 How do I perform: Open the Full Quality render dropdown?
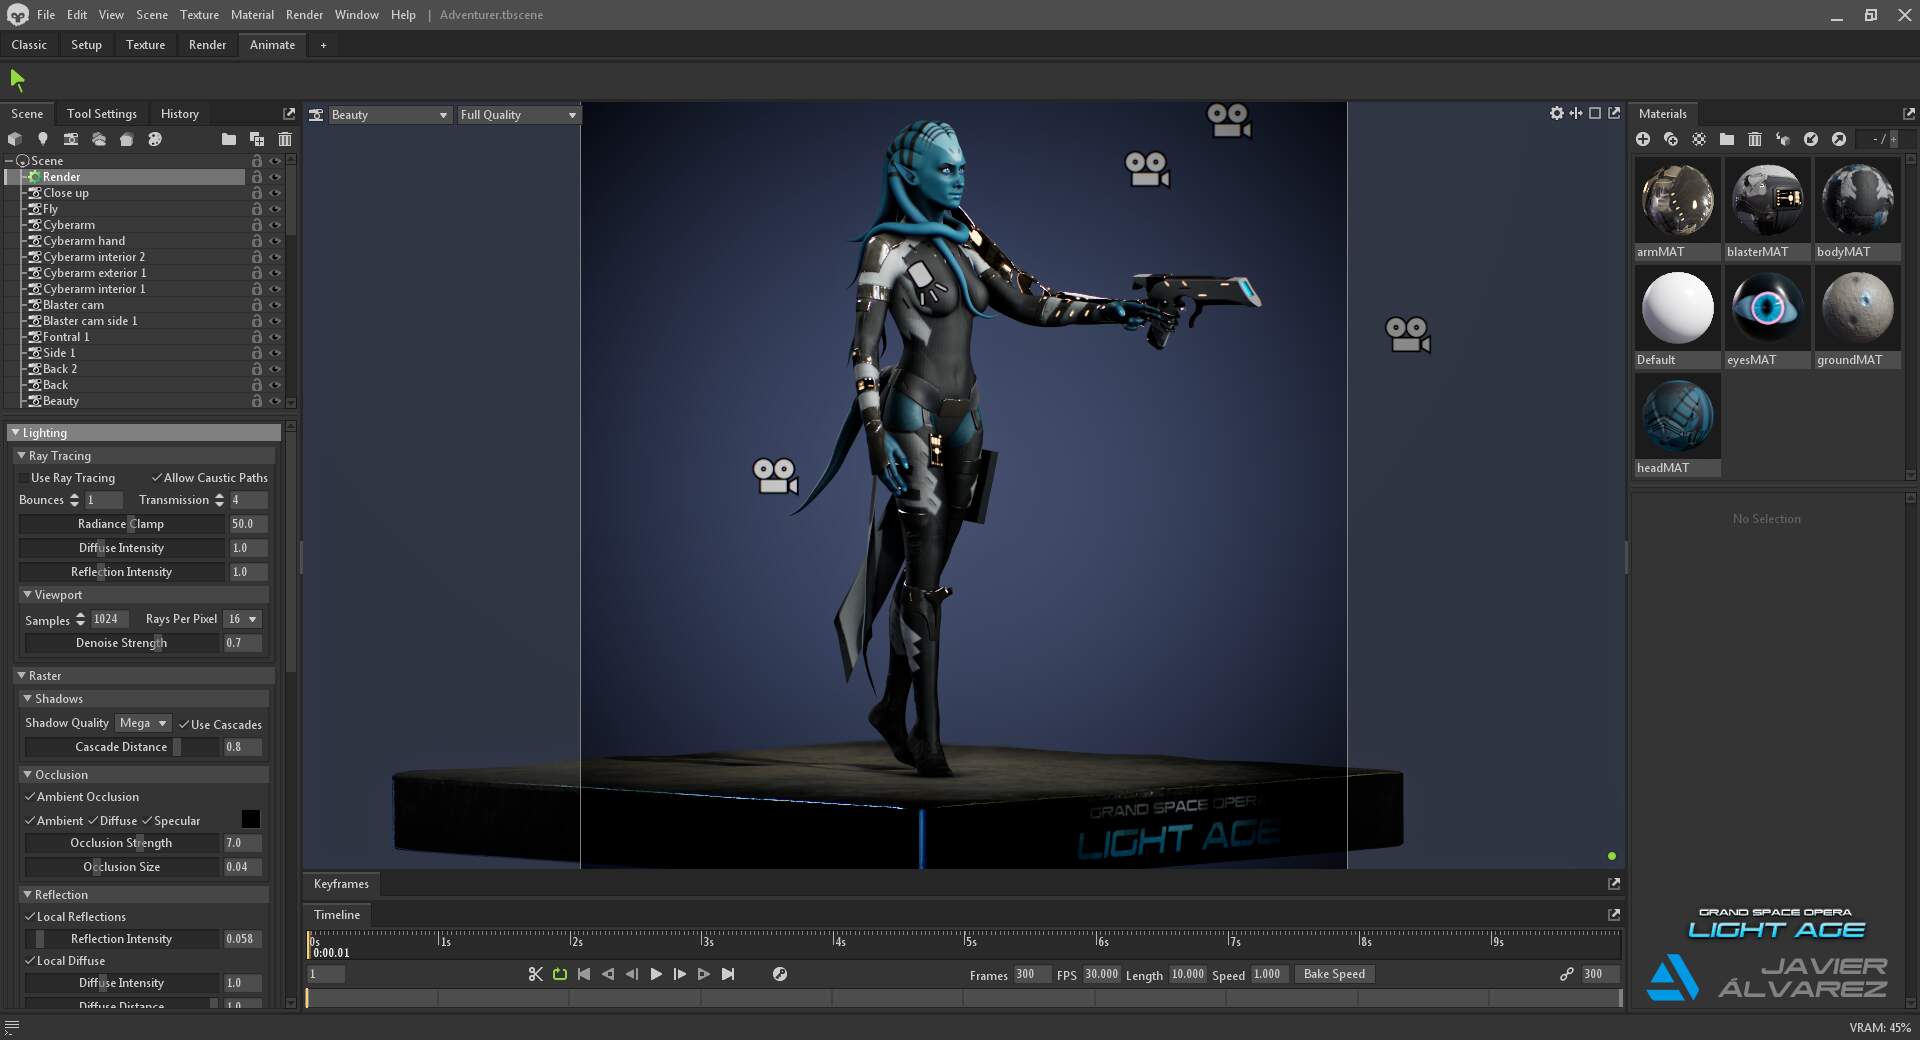pos(517,115)
